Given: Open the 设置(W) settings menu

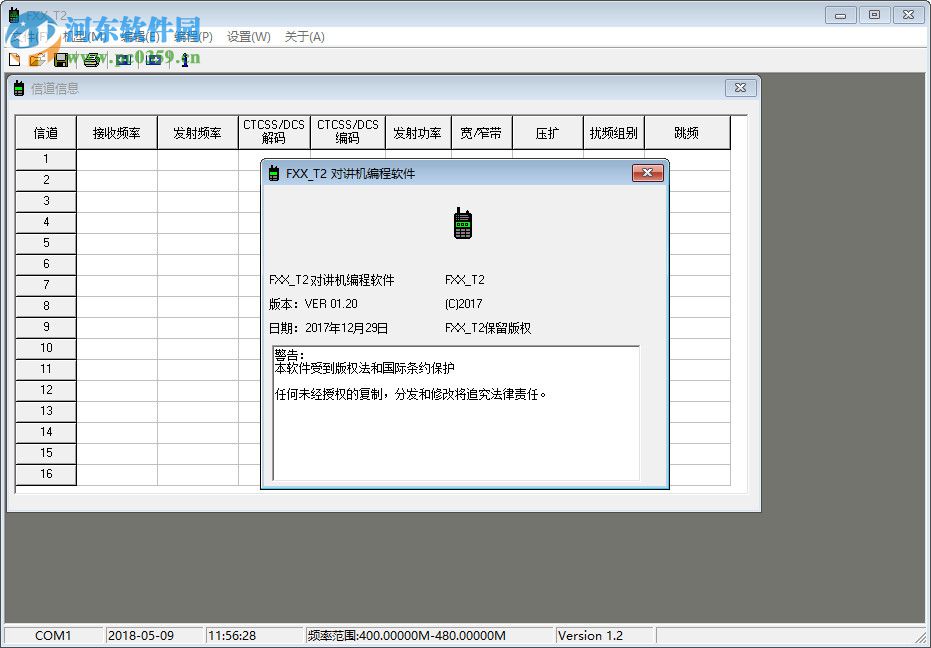Looking at the screenshot, I should (246, 37).
